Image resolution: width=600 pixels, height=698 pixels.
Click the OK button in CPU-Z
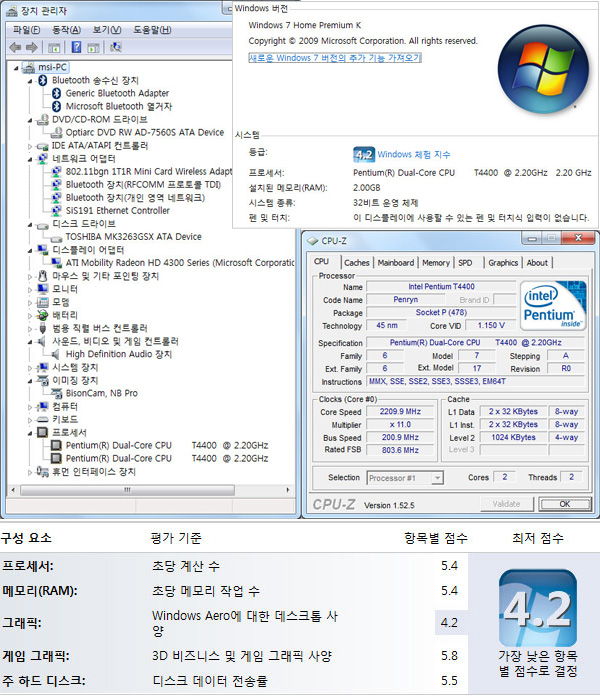(565, 504)
